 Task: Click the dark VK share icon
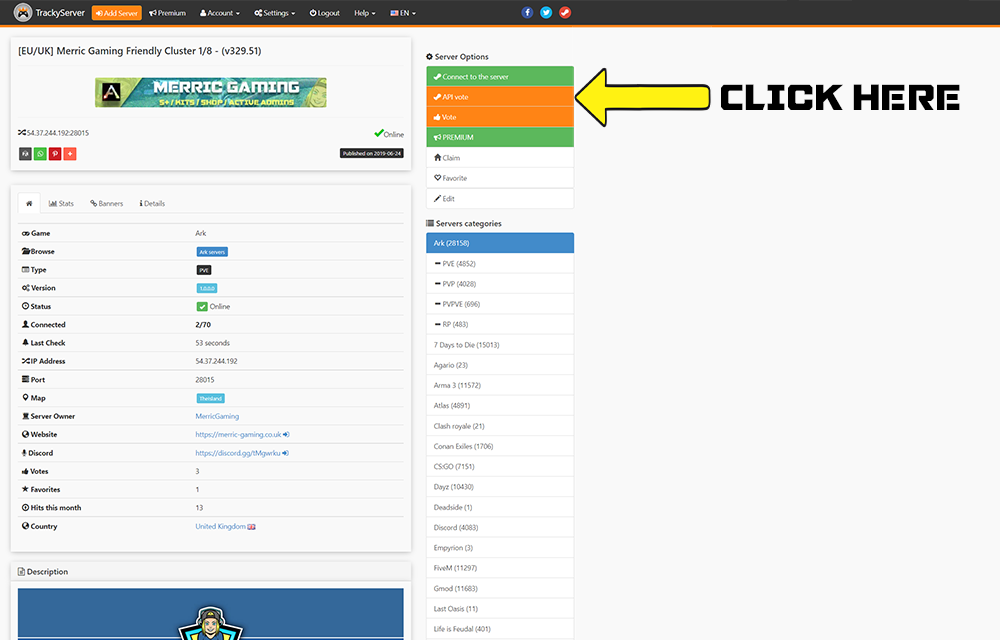[25, 154]
